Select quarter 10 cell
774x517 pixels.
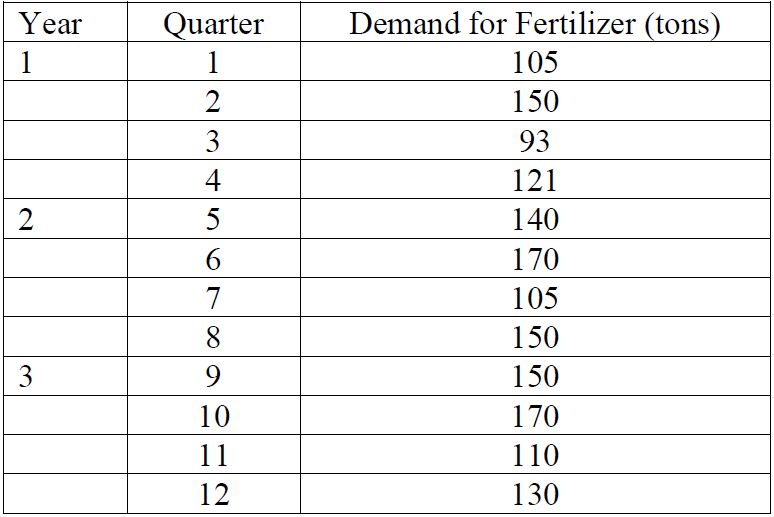213,416
